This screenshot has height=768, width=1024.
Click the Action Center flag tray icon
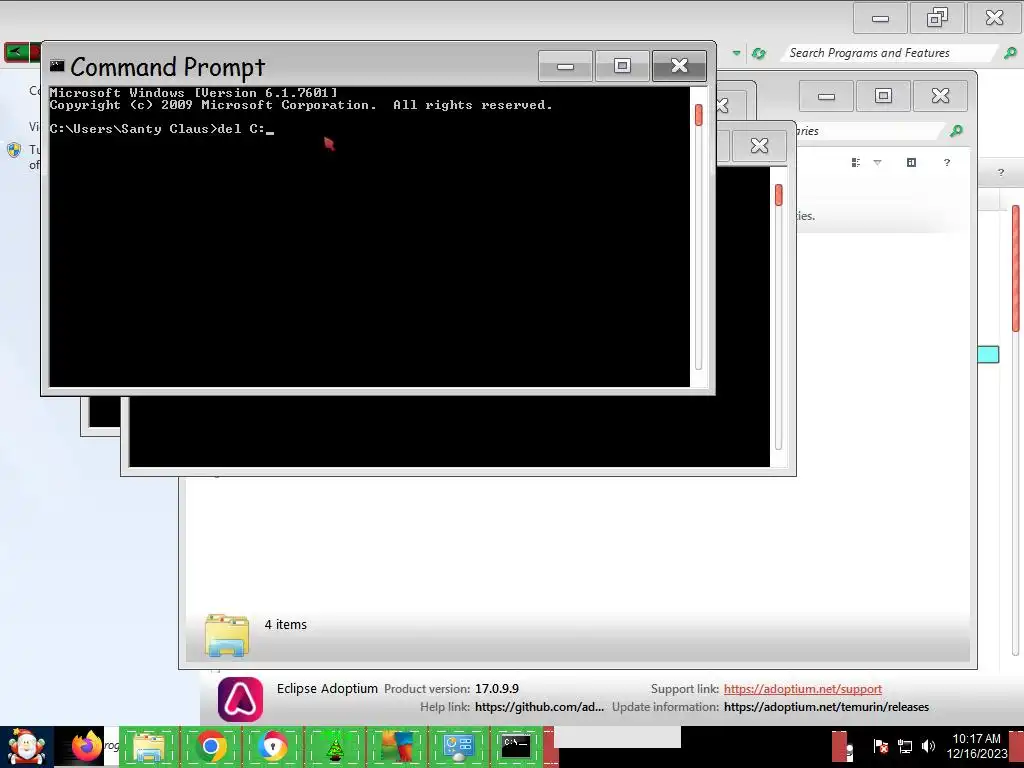(880, 746)
